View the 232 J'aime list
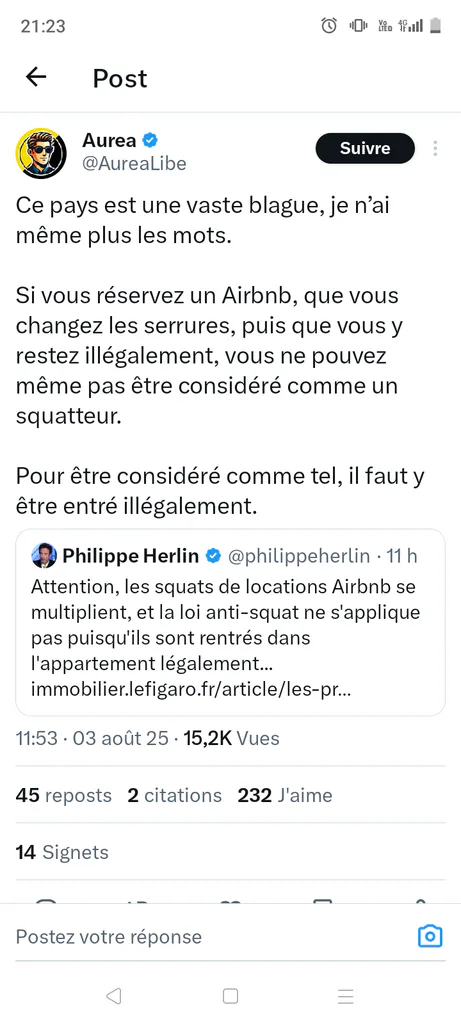The image size is (461, 1024). click(285, 795)
